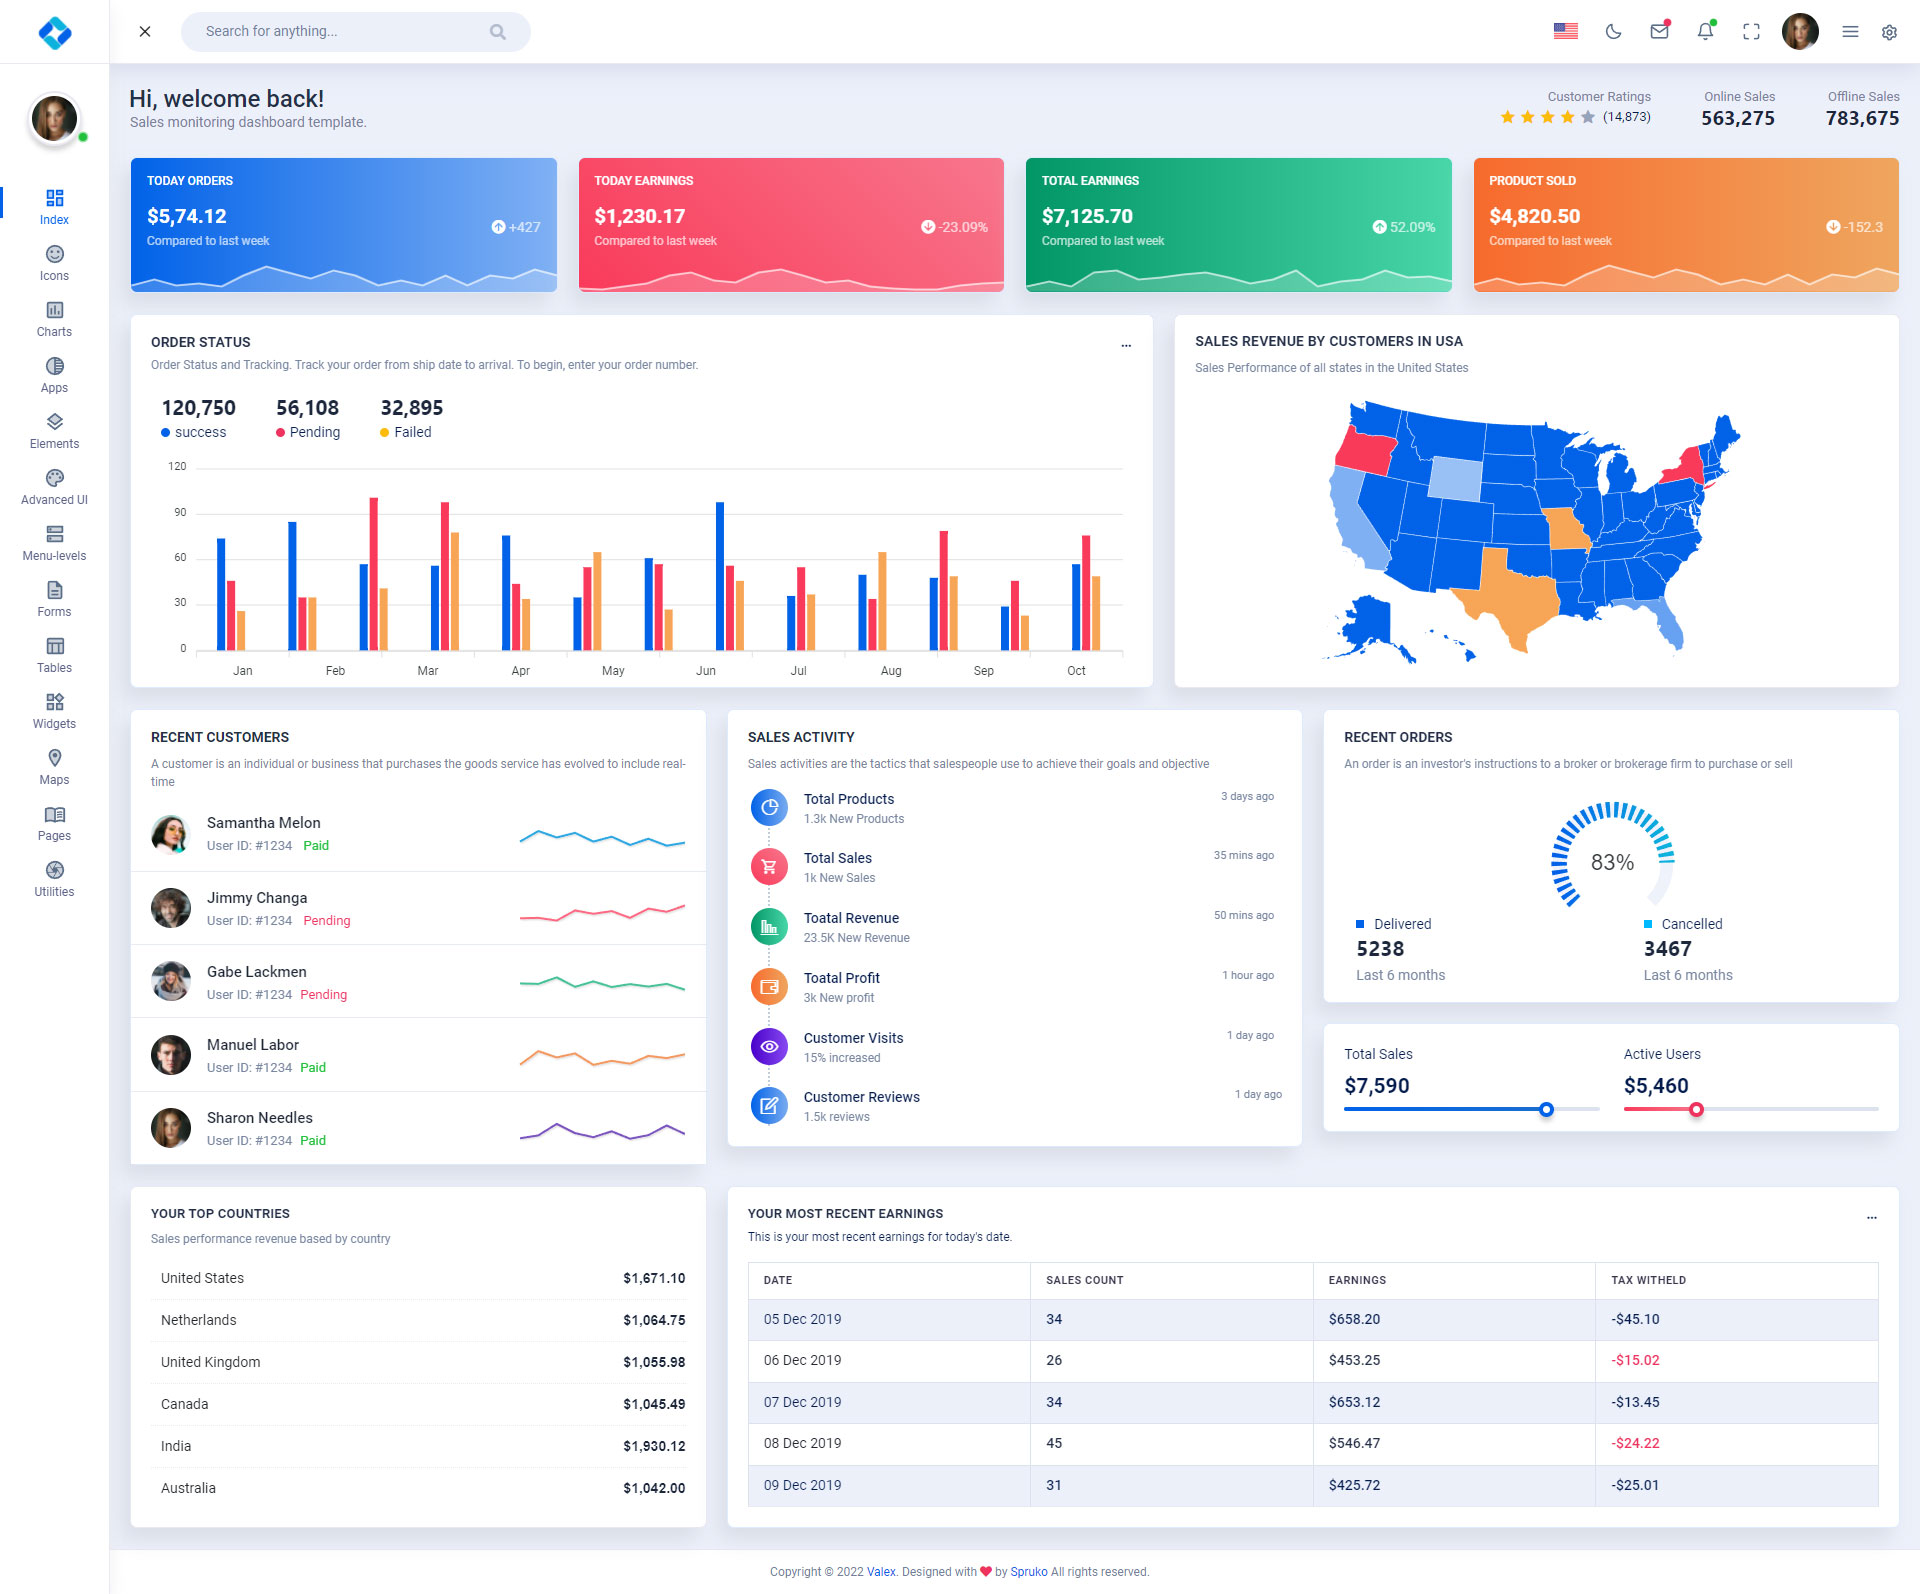Open Recent Earnings options ellipsis menu

pyautogui.click(x=1871, y=1217)
